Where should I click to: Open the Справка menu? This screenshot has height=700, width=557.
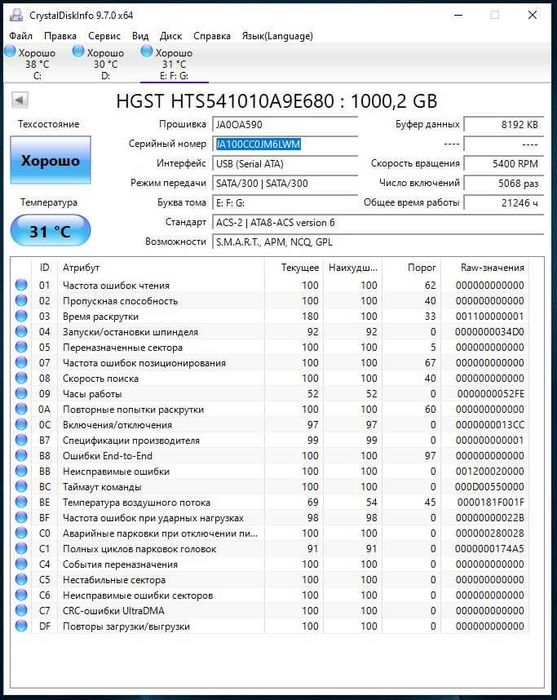[212, 36]
